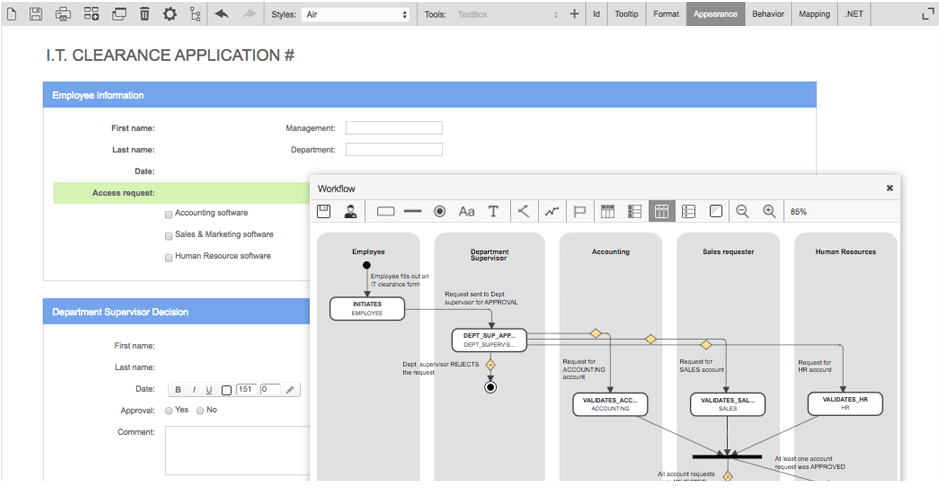
Task: Select the VALIDATES_HR node
Action: 845,403
